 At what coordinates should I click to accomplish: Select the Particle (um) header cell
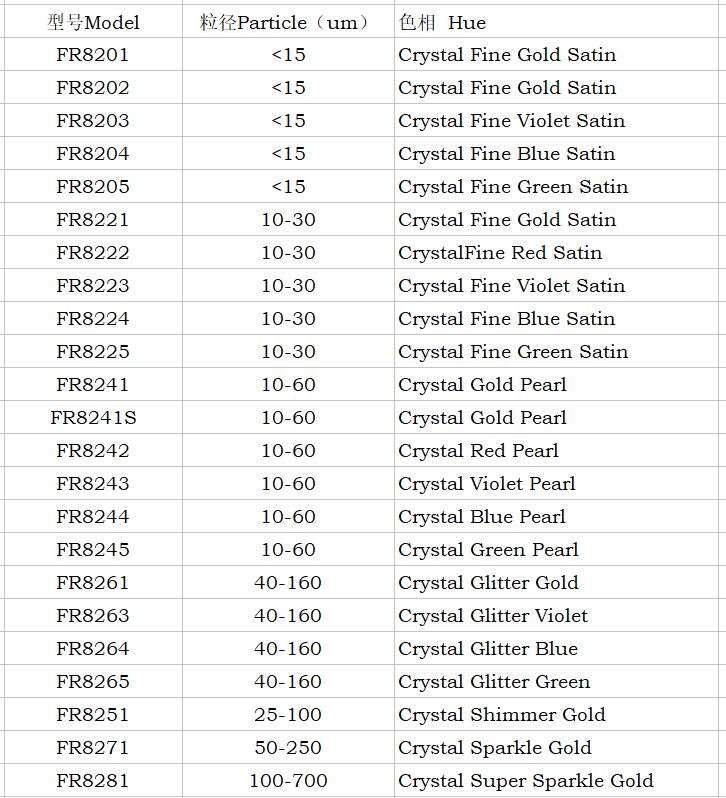click(x=288, y=22)
